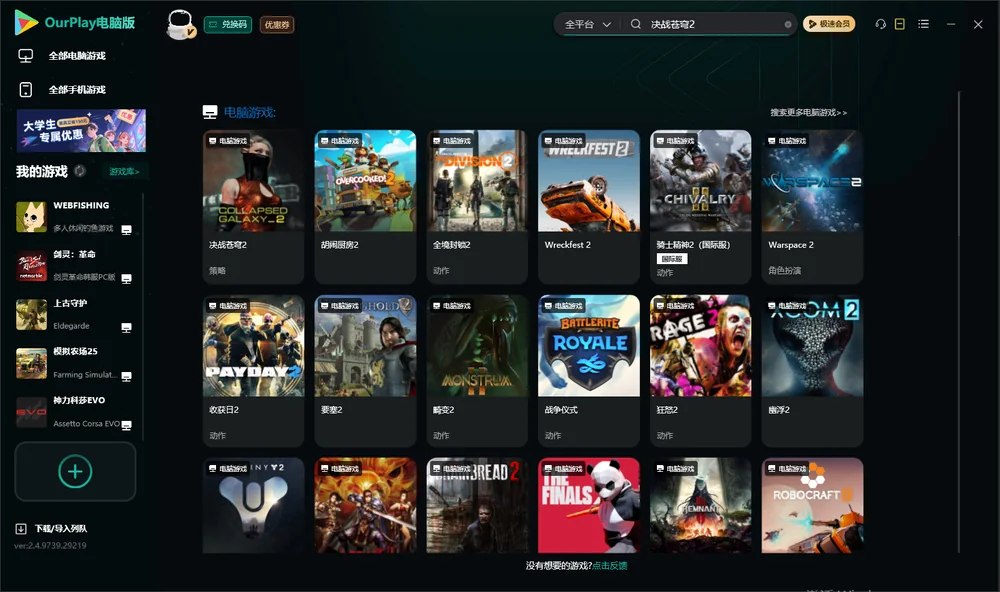Open 畸变2 Monstrum game card
1000x592 pixels.
click(477, 371)
